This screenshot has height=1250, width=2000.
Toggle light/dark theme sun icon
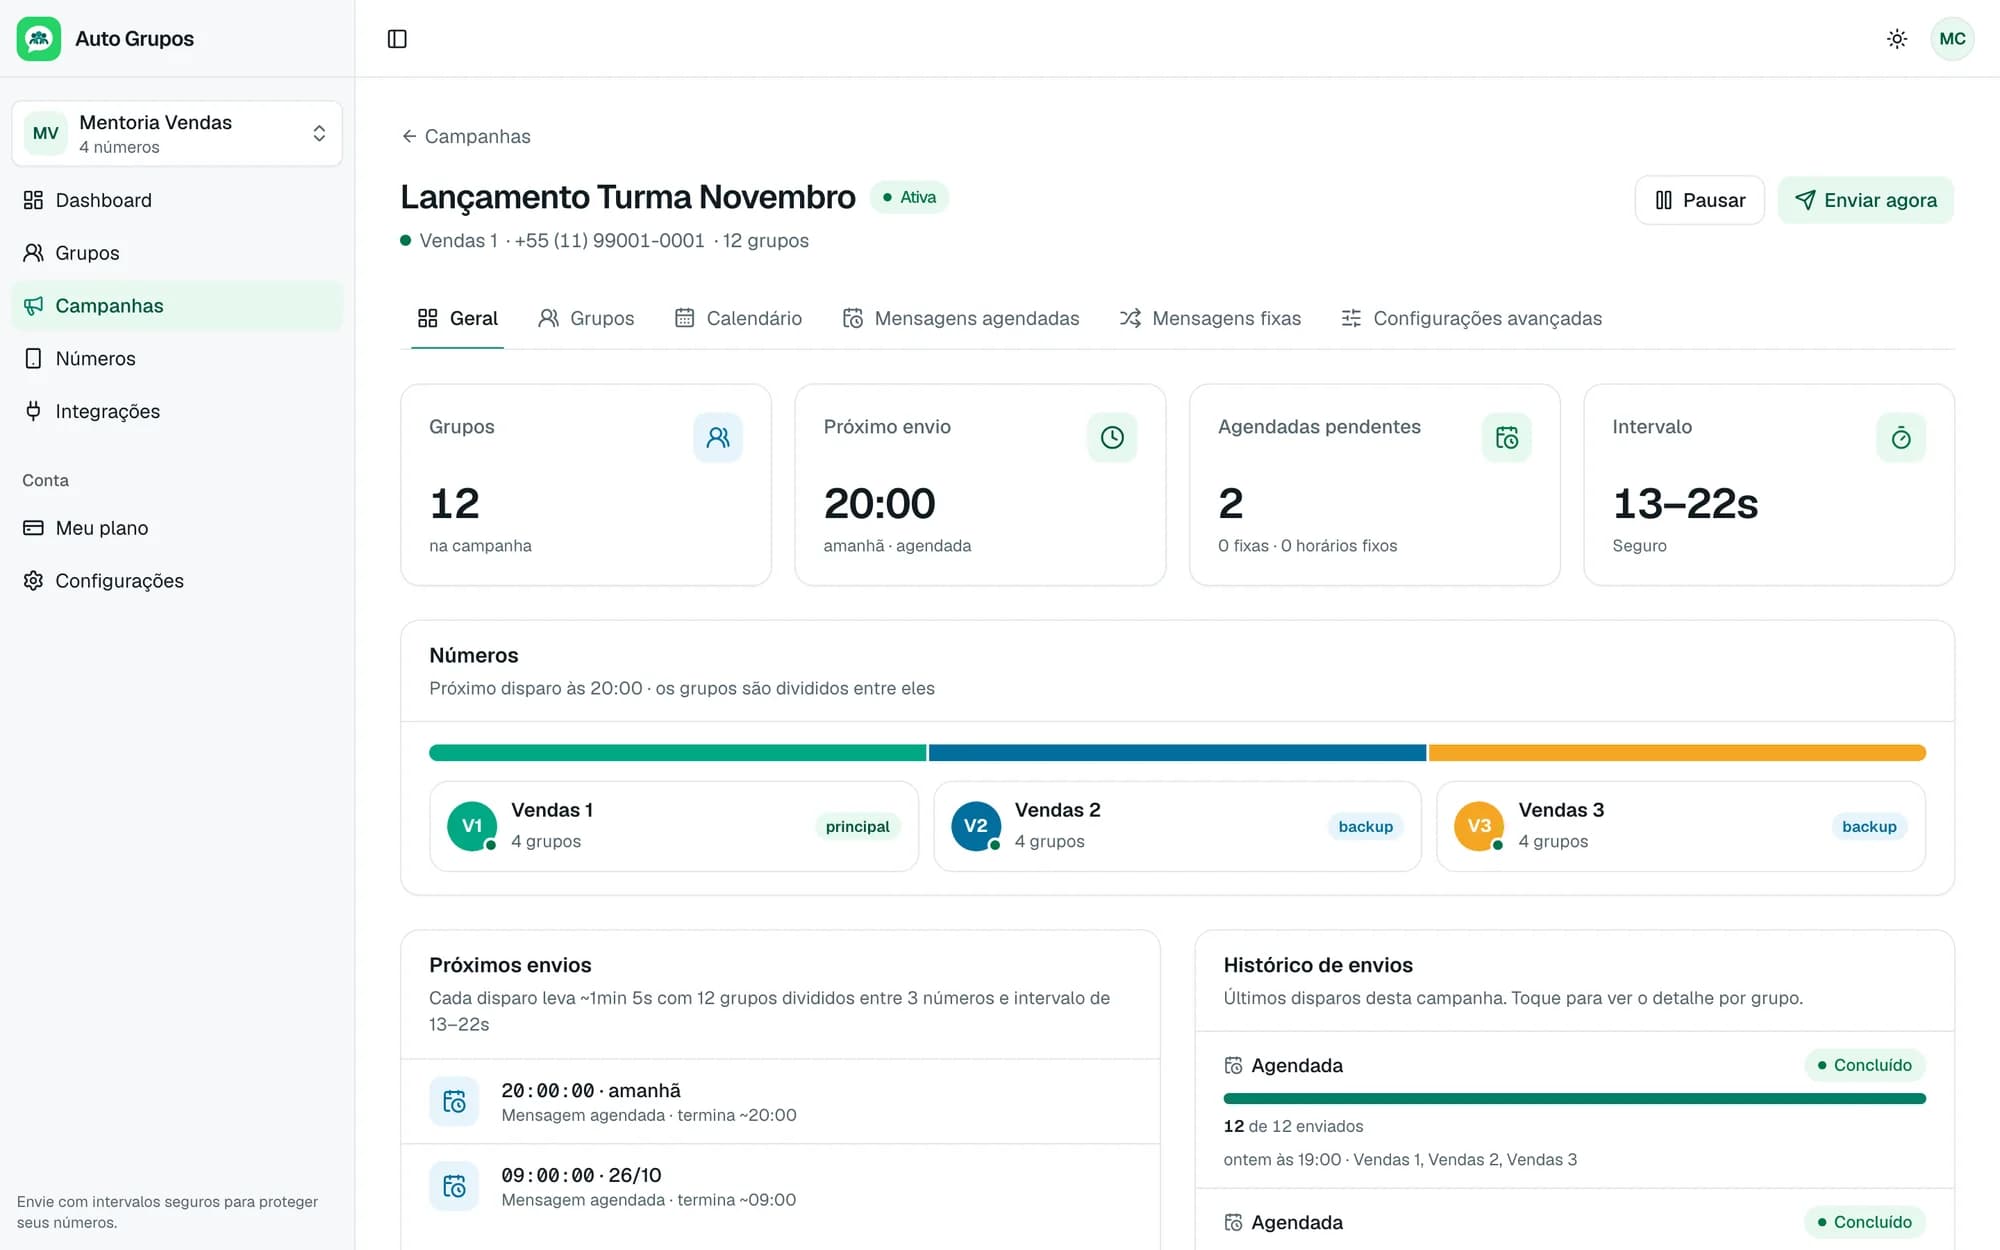(x=1897, y=39)
